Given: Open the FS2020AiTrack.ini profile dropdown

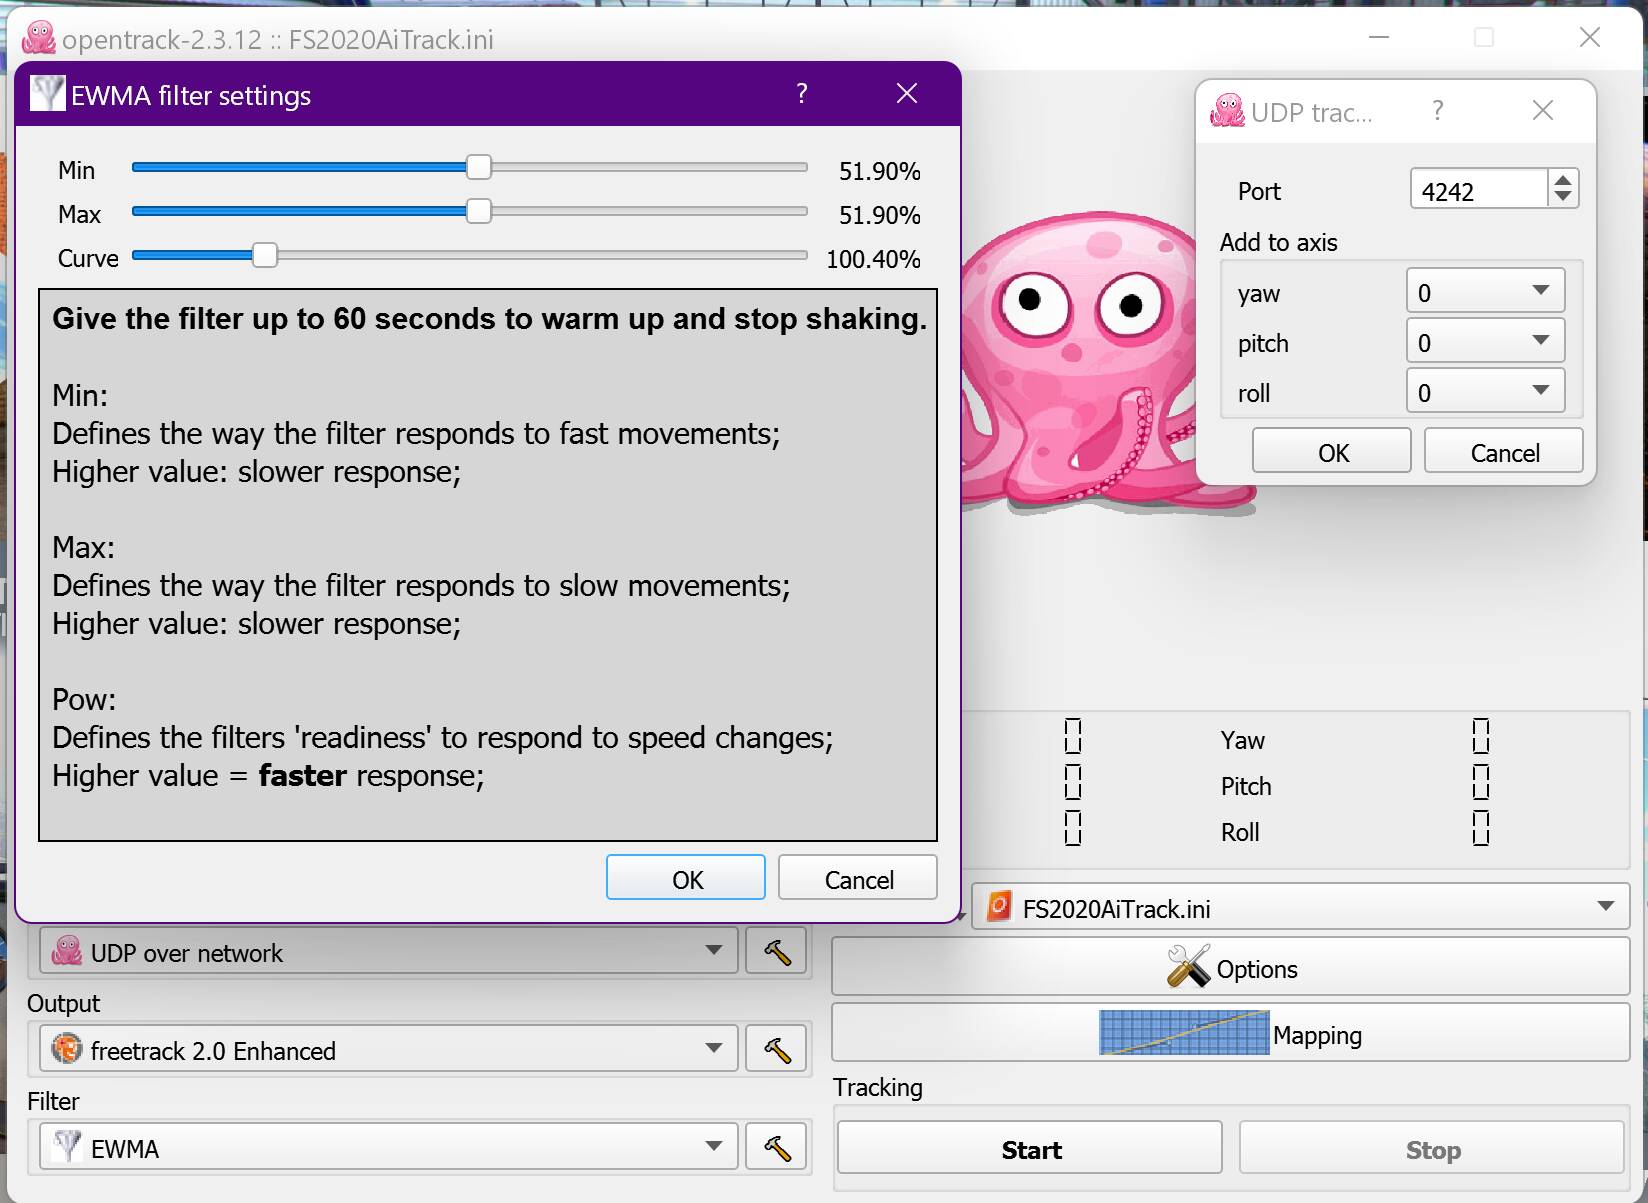Looking at the screenshot, I should tap(1300, 907).
